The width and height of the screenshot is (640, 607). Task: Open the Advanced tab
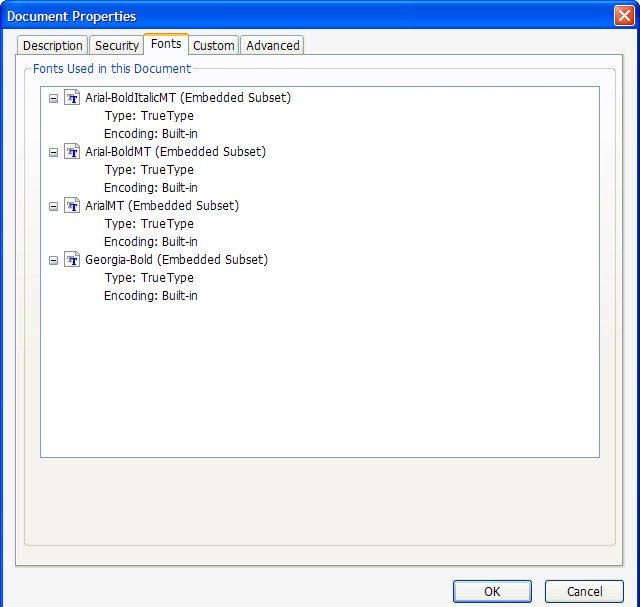coord(273,45)
